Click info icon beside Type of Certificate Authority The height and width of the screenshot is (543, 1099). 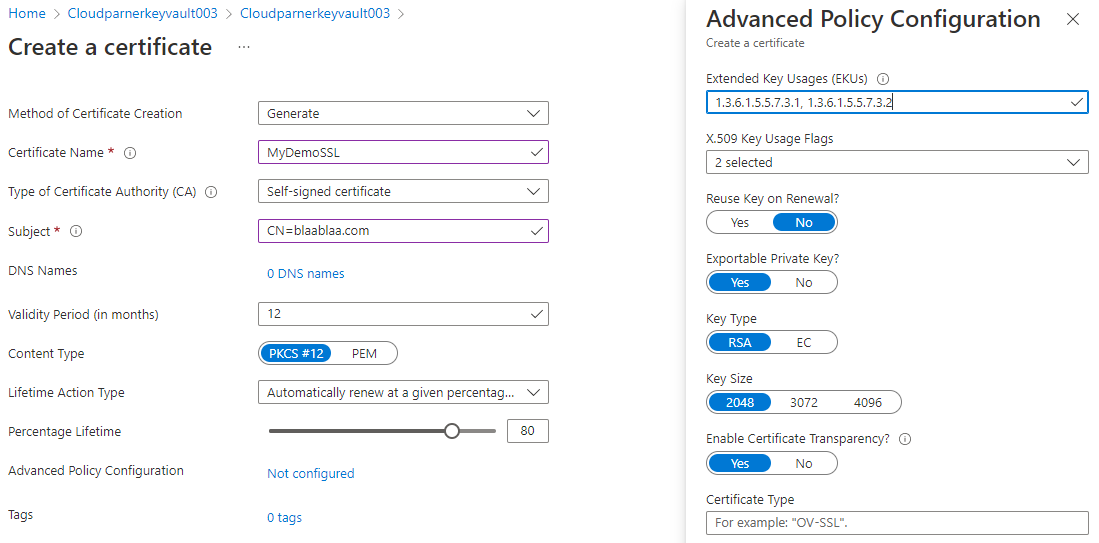click(x=211, y=192)
